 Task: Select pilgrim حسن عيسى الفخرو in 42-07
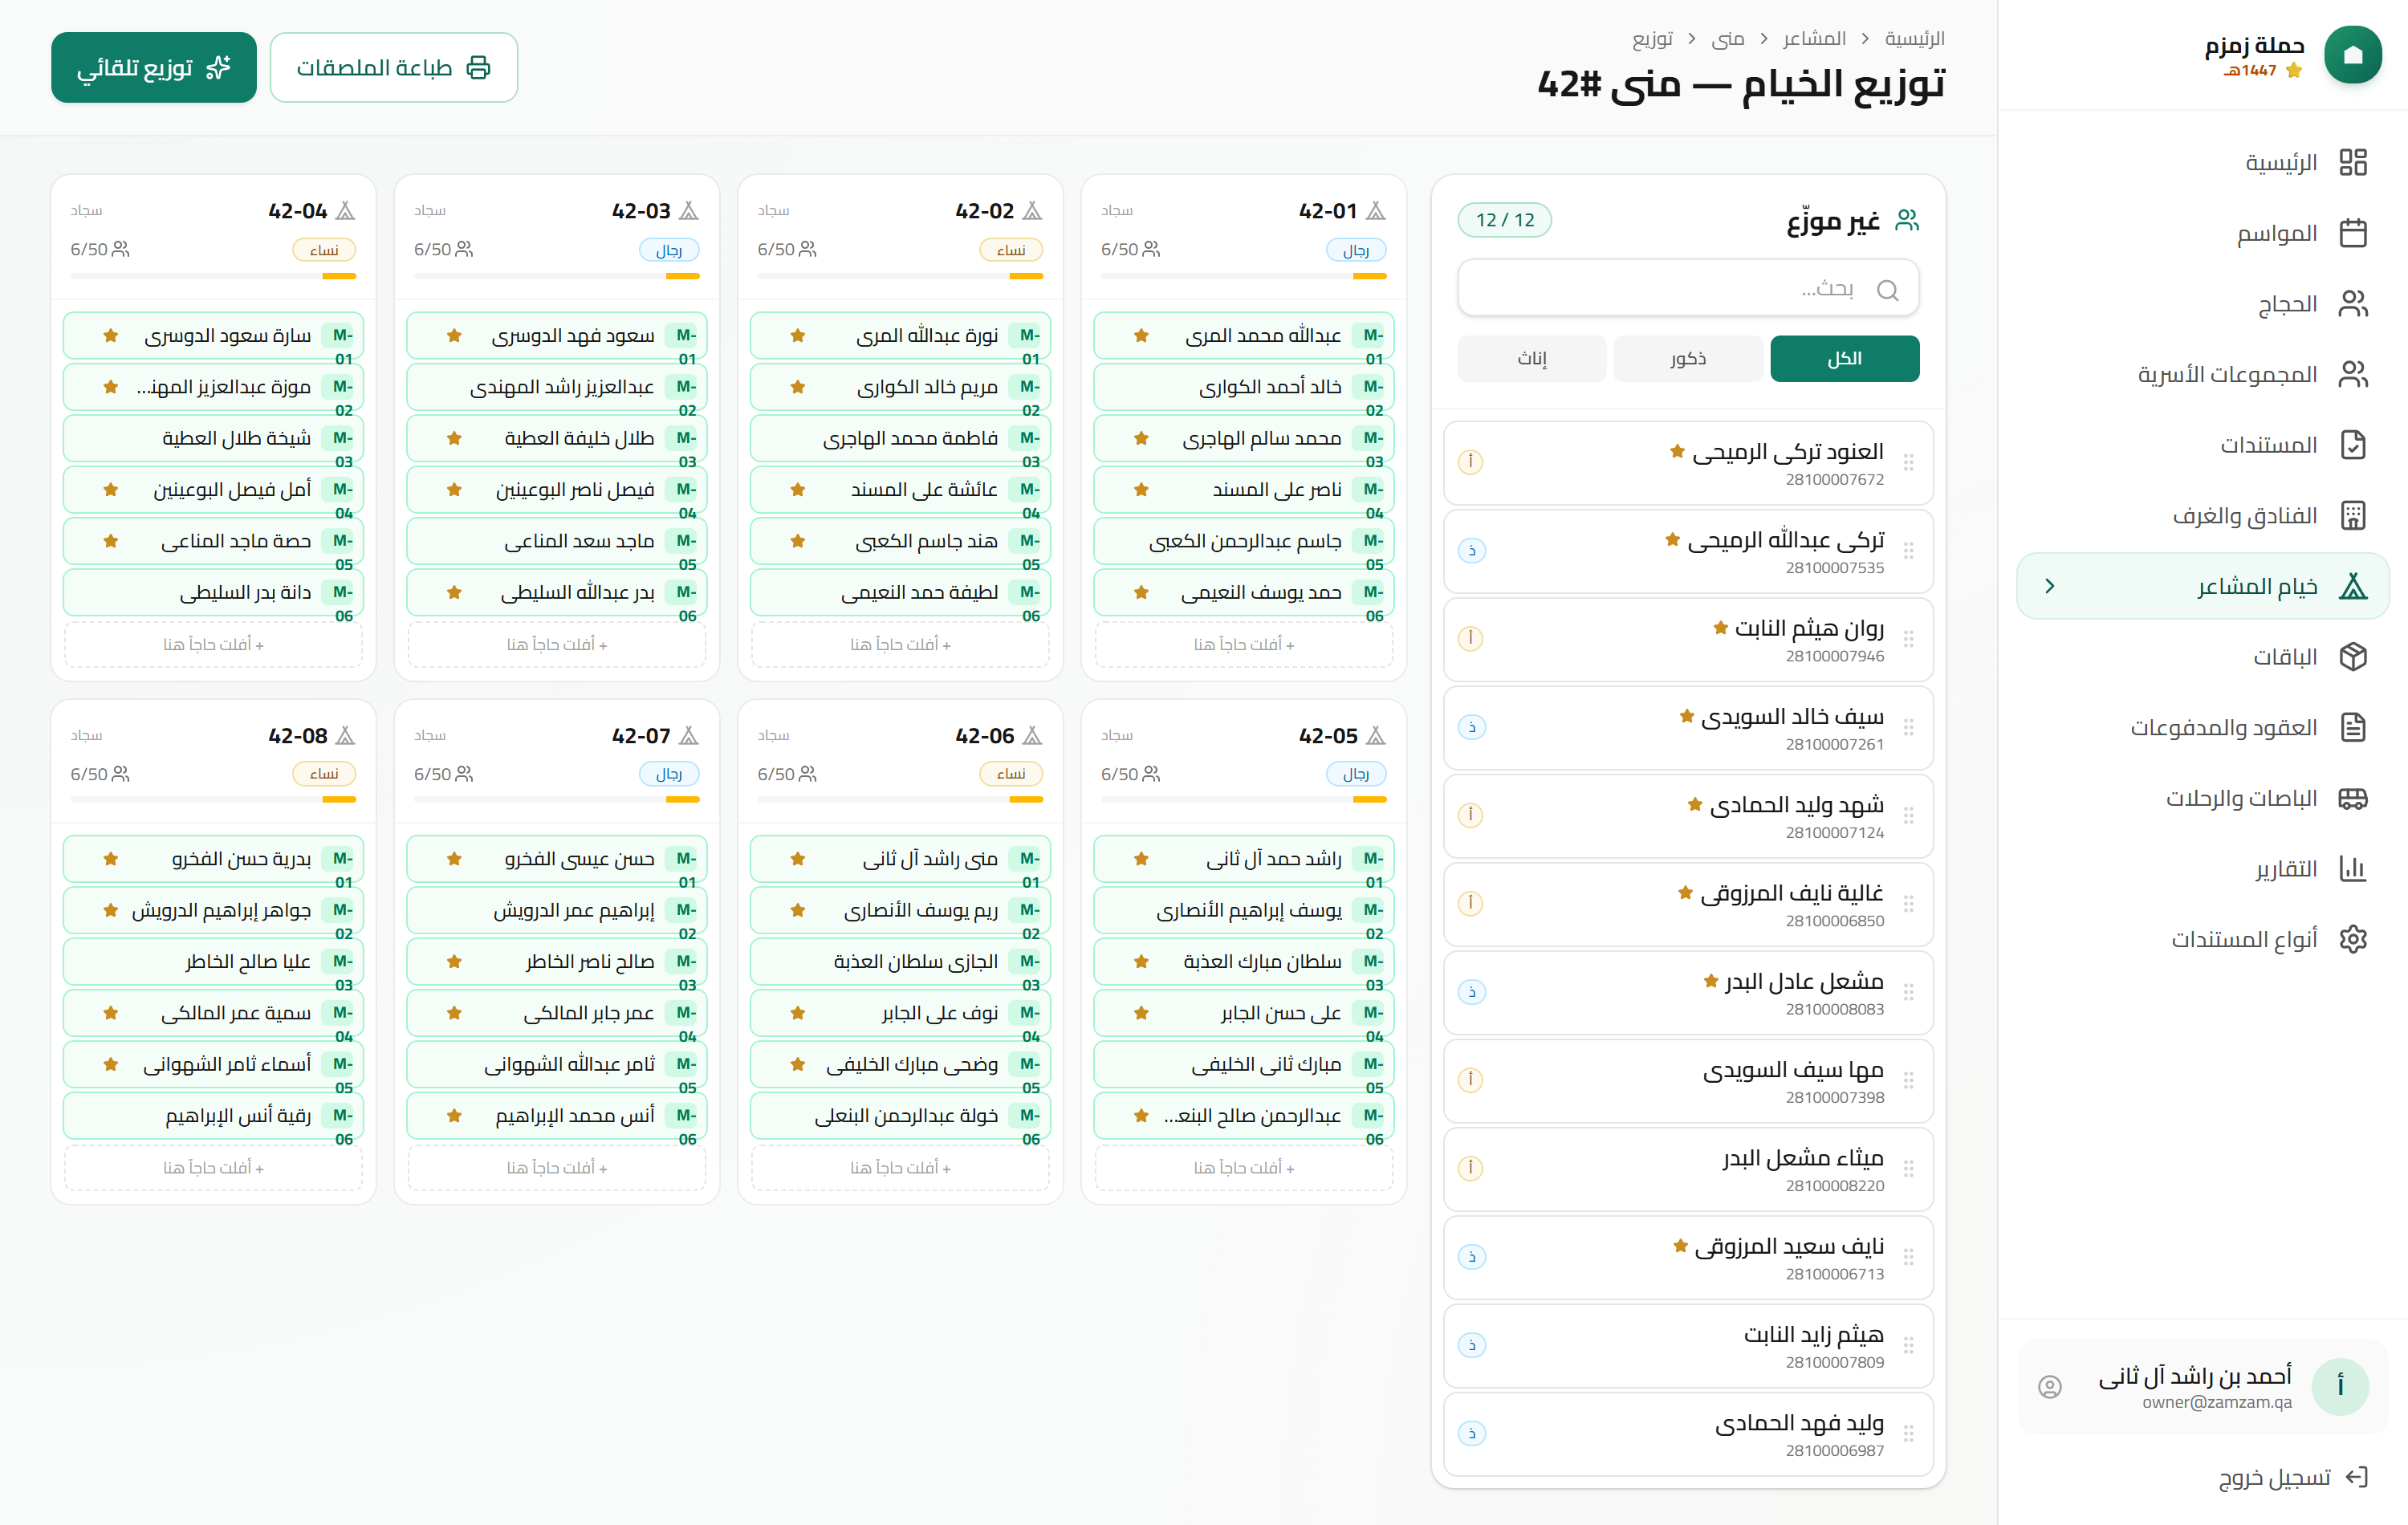[557, 859]
